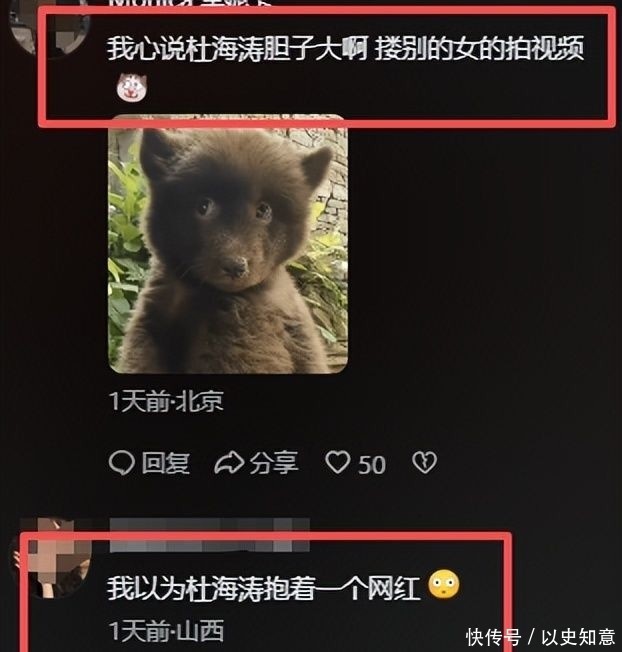Tap the 回复 reply label
Screen dimensions: 622x652
[165, 463]
